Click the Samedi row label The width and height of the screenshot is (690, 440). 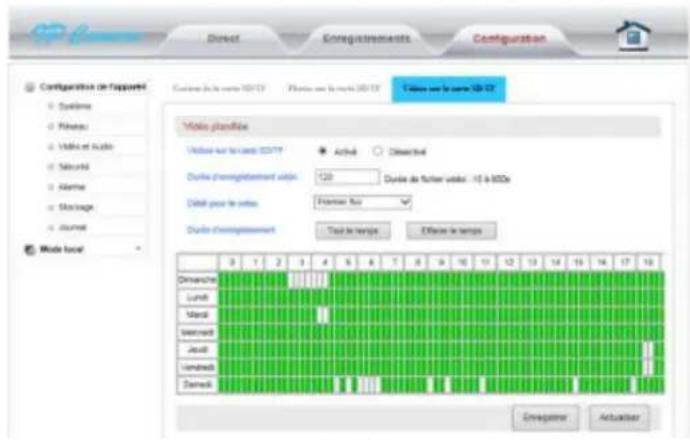tap(198, 385)
